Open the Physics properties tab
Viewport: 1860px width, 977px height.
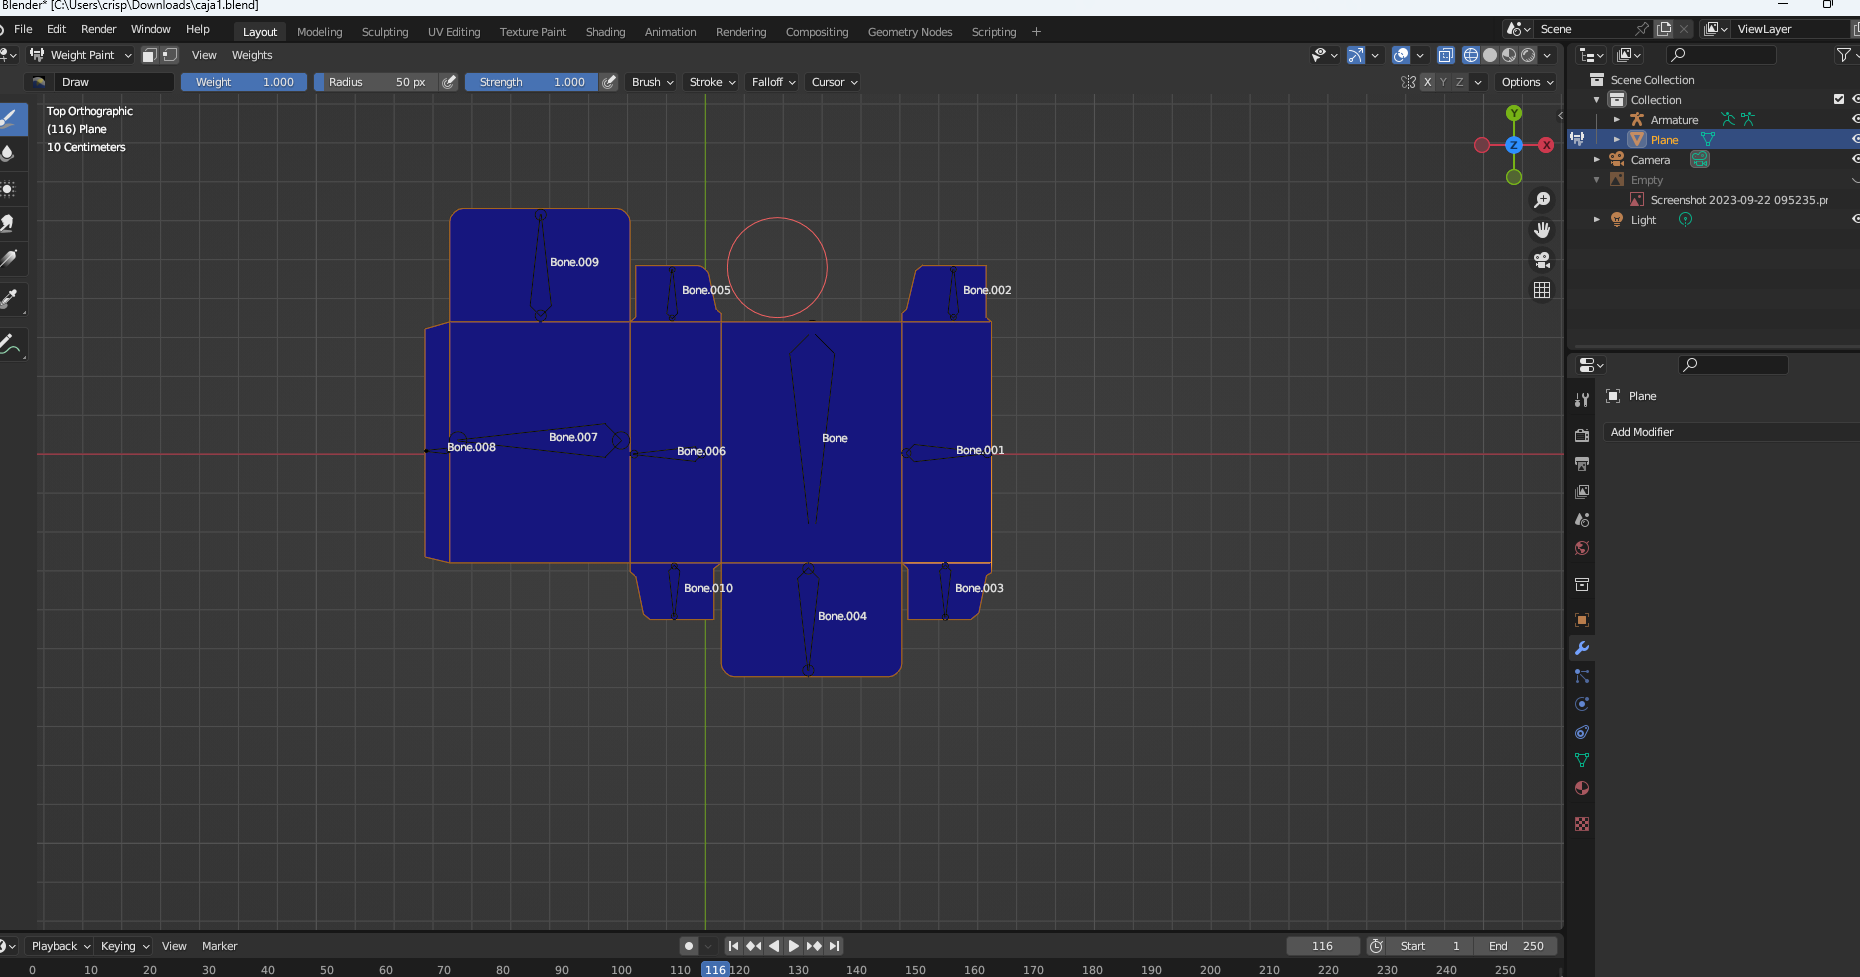[x=1582, y=704]
